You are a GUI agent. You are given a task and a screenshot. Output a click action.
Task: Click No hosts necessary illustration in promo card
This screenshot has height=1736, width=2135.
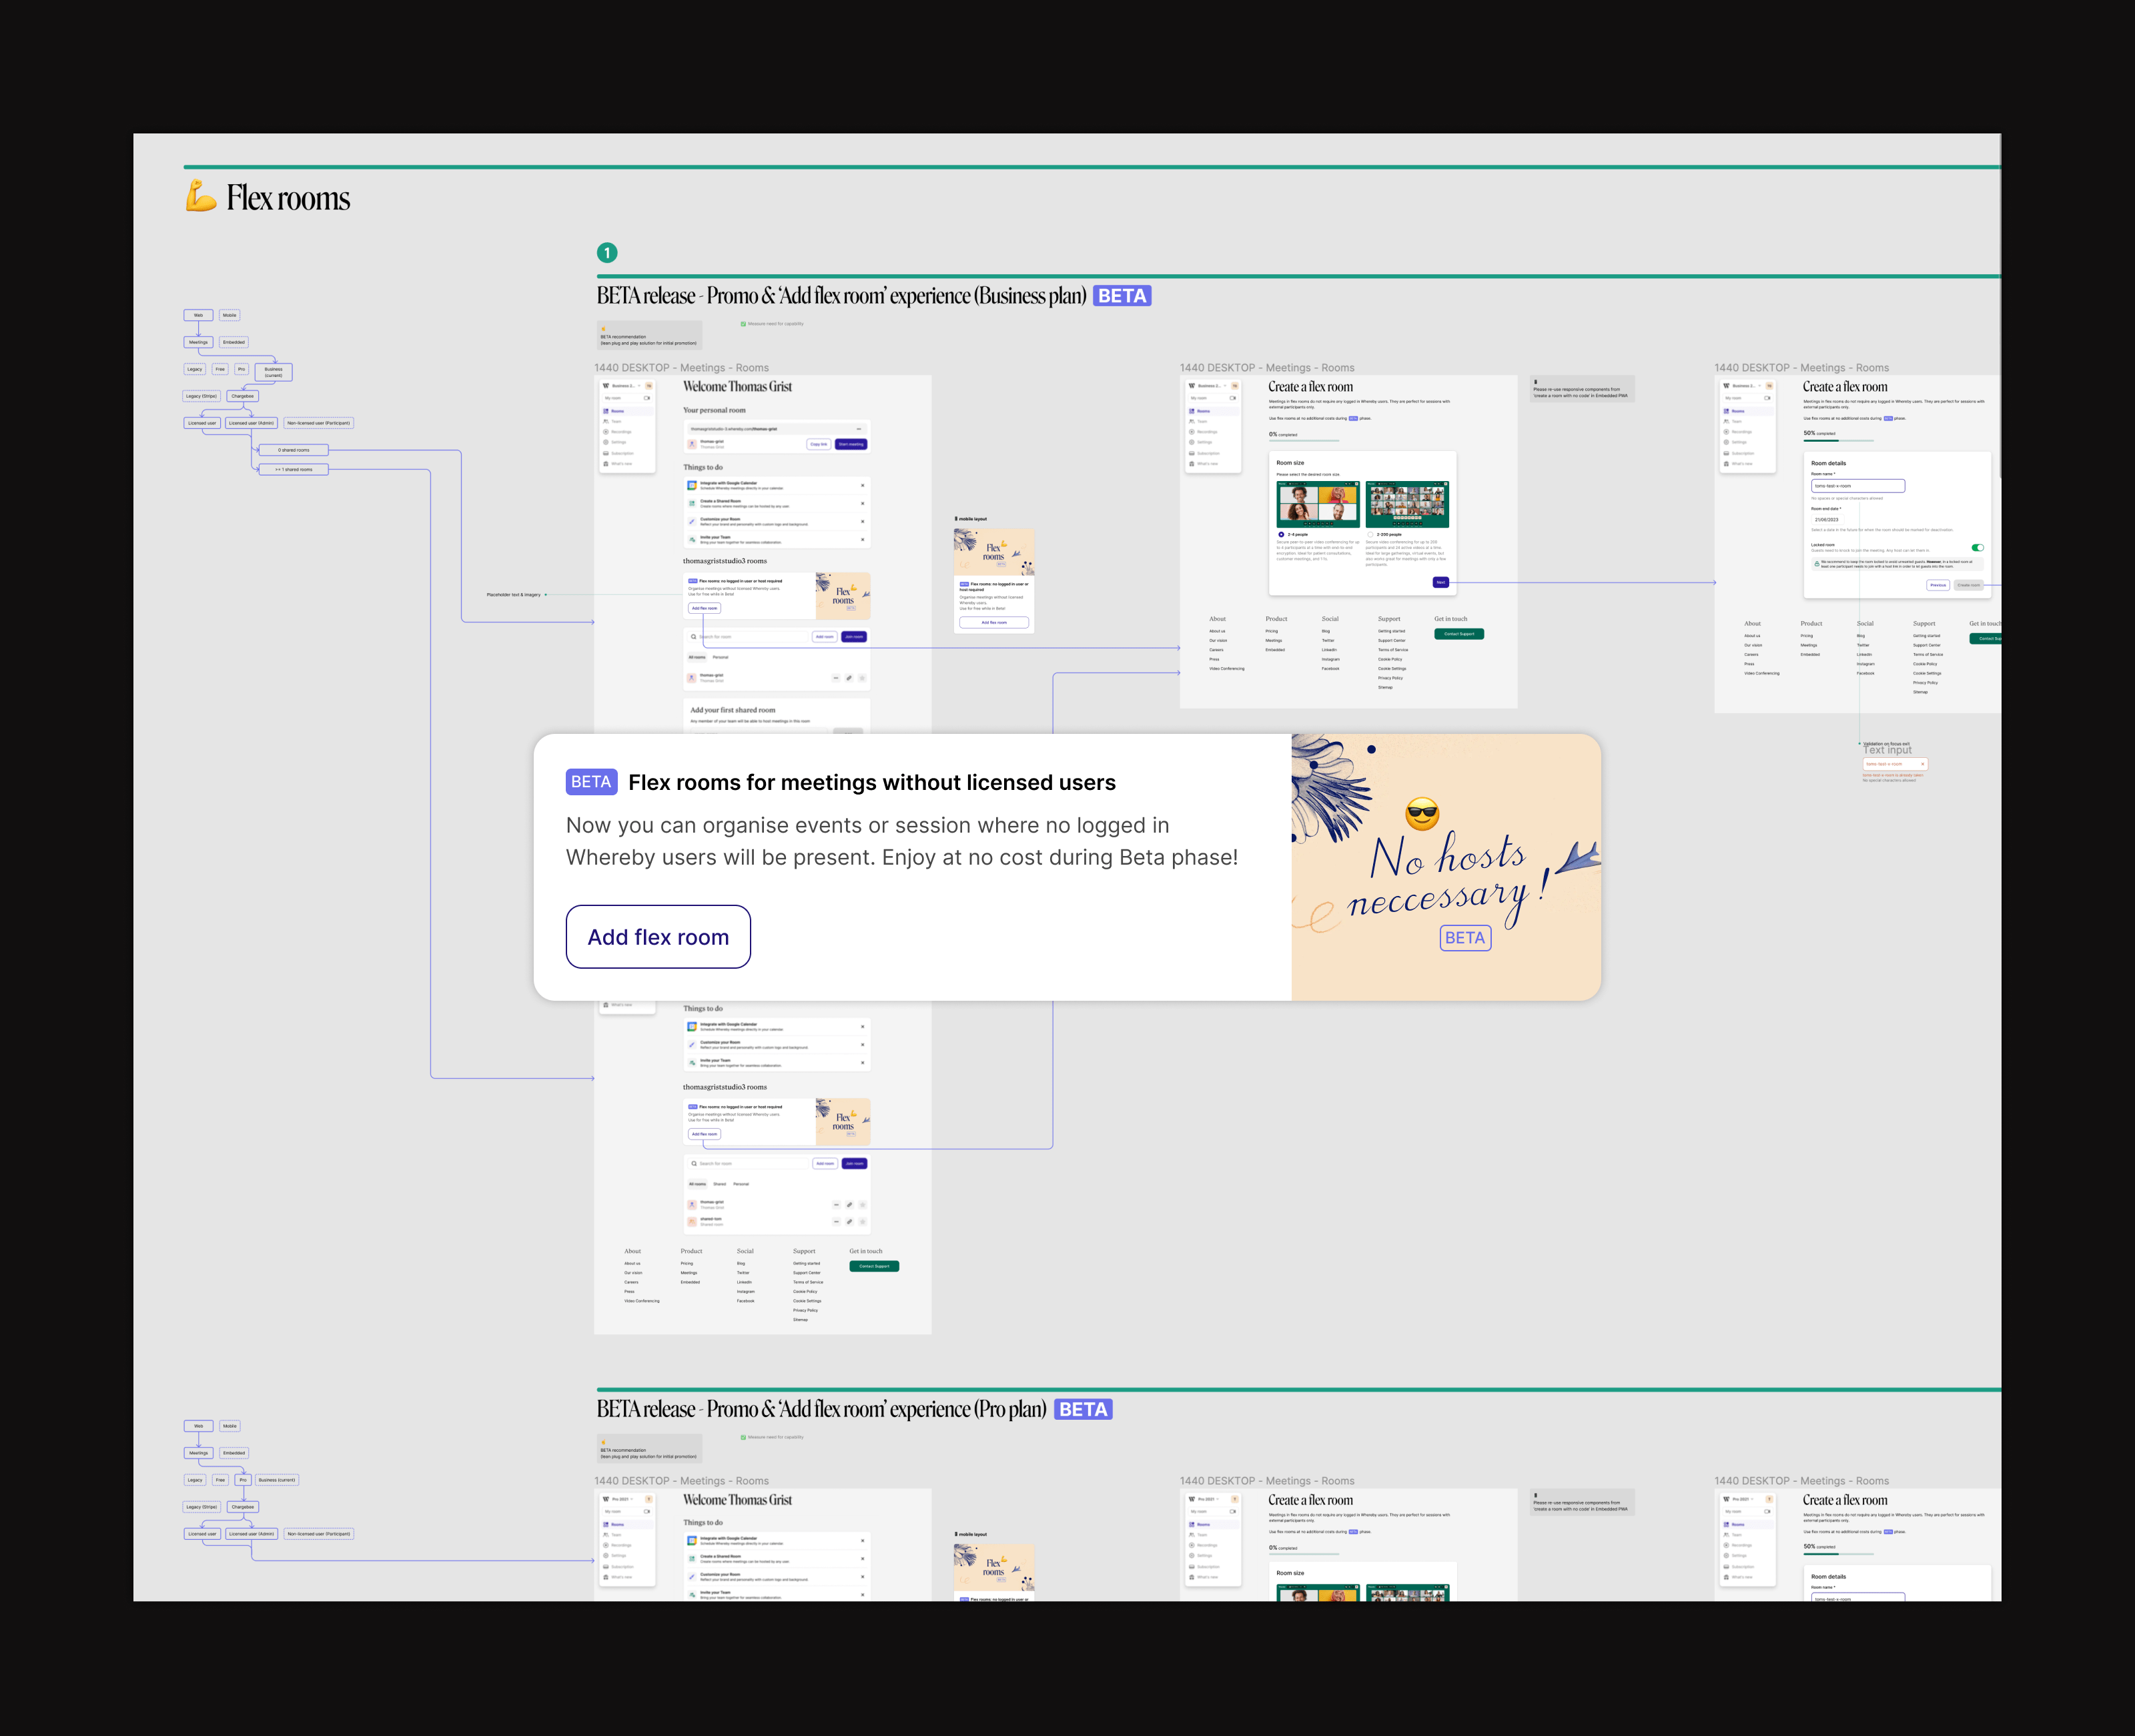[1446, 867]
